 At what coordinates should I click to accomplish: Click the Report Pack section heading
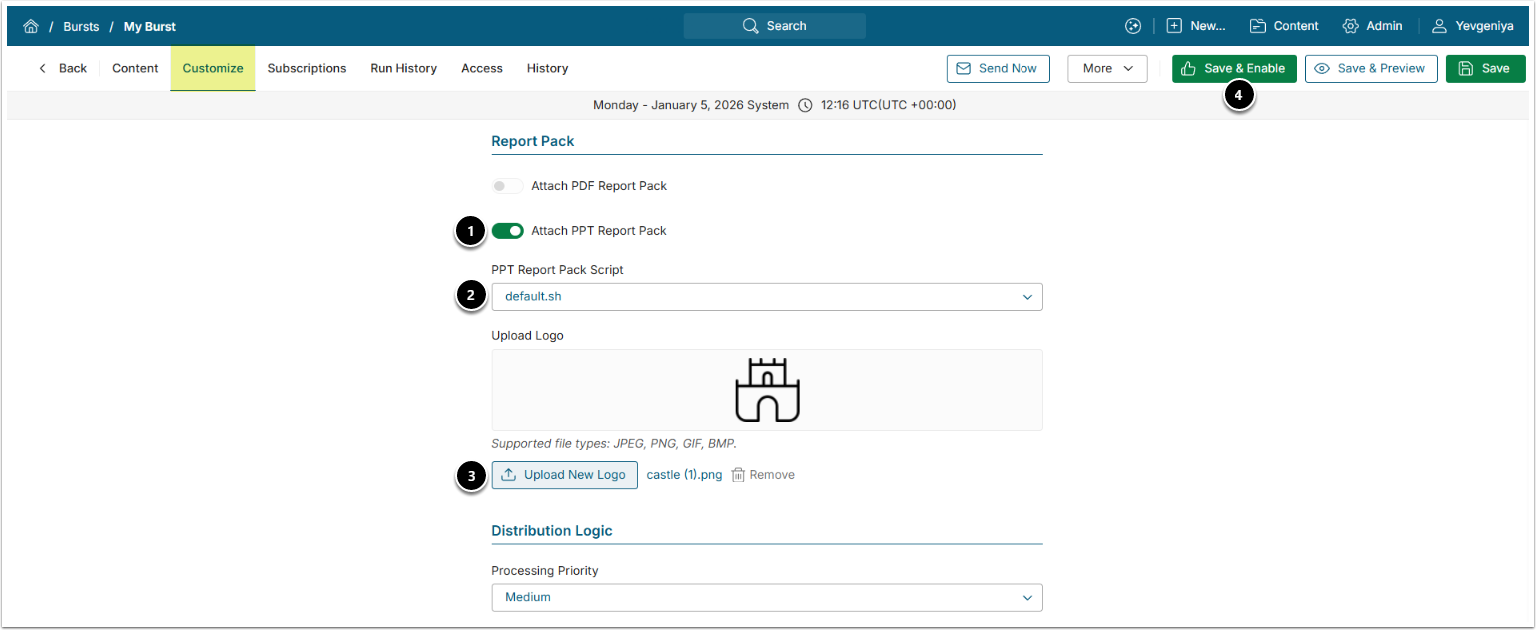pos(533,141)
